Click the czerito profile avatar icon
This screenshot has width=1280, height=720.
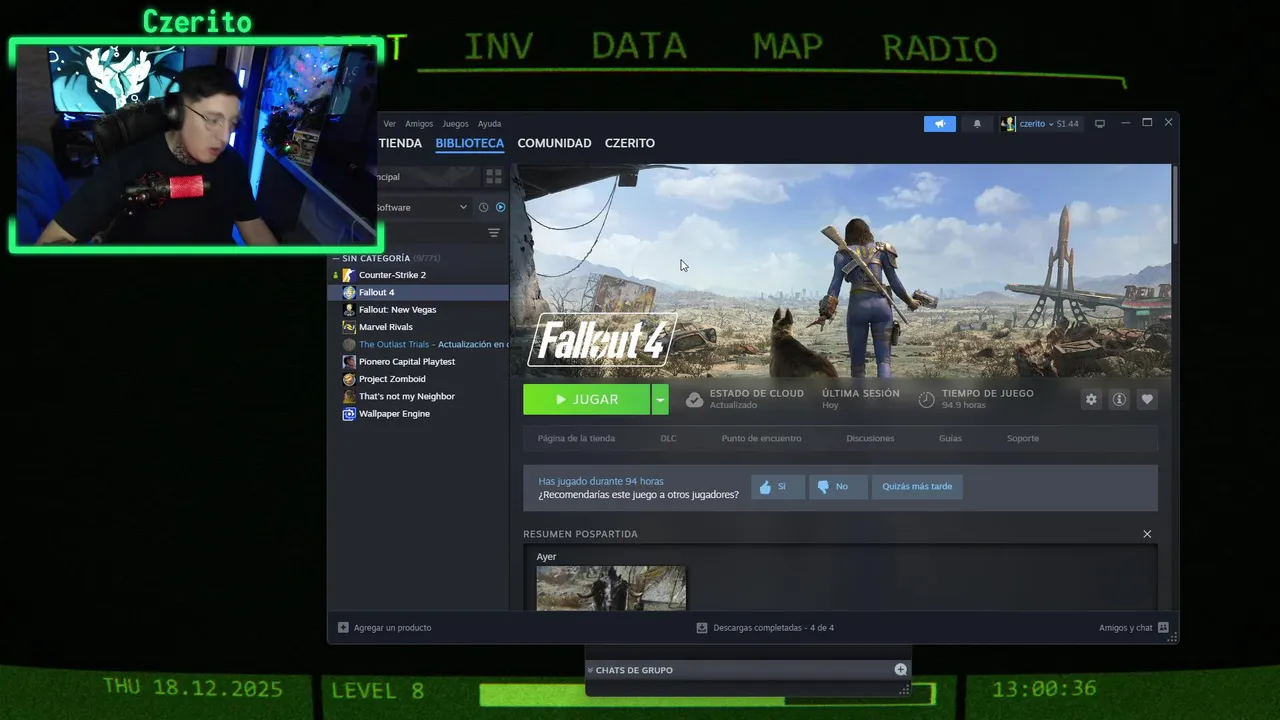pyautogui.click(x=1008, y=124)
